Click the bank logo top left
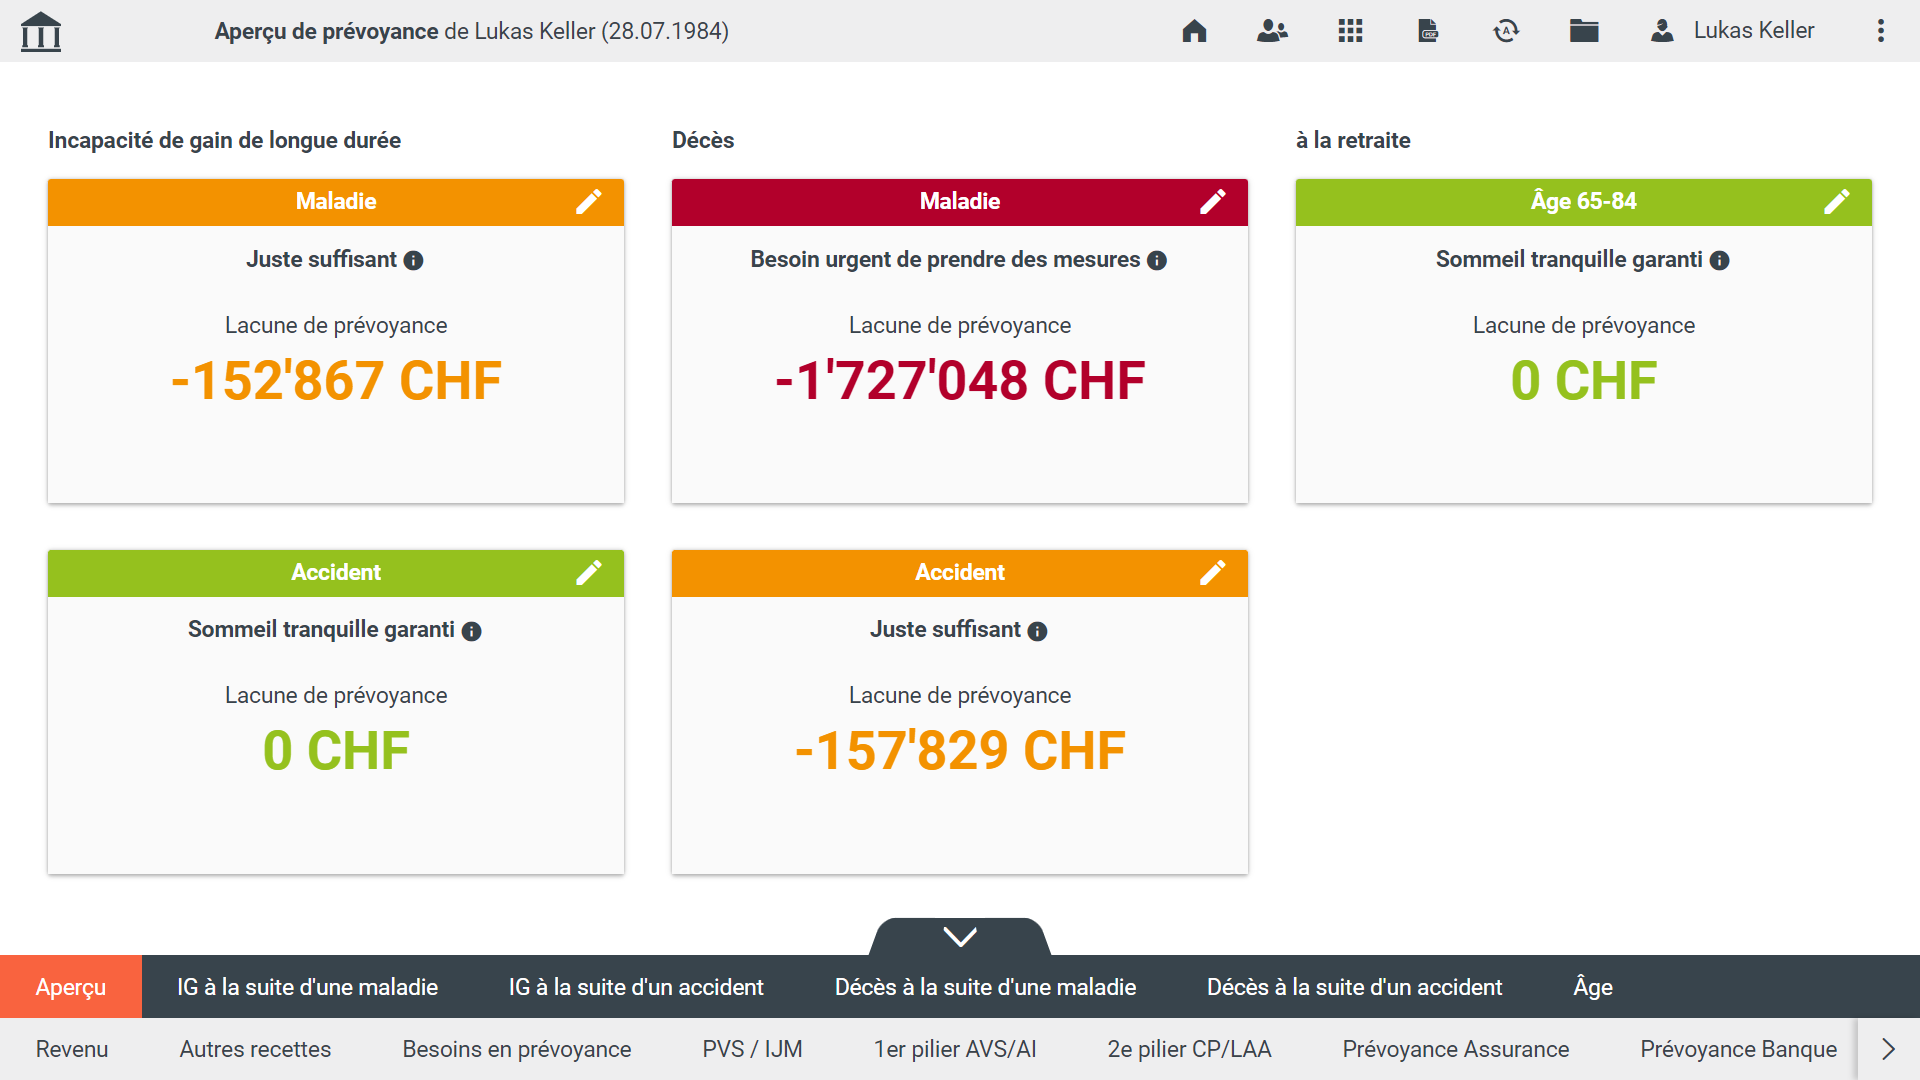Viewport: 1920px width, 1080px height. (x=41, y=31)
